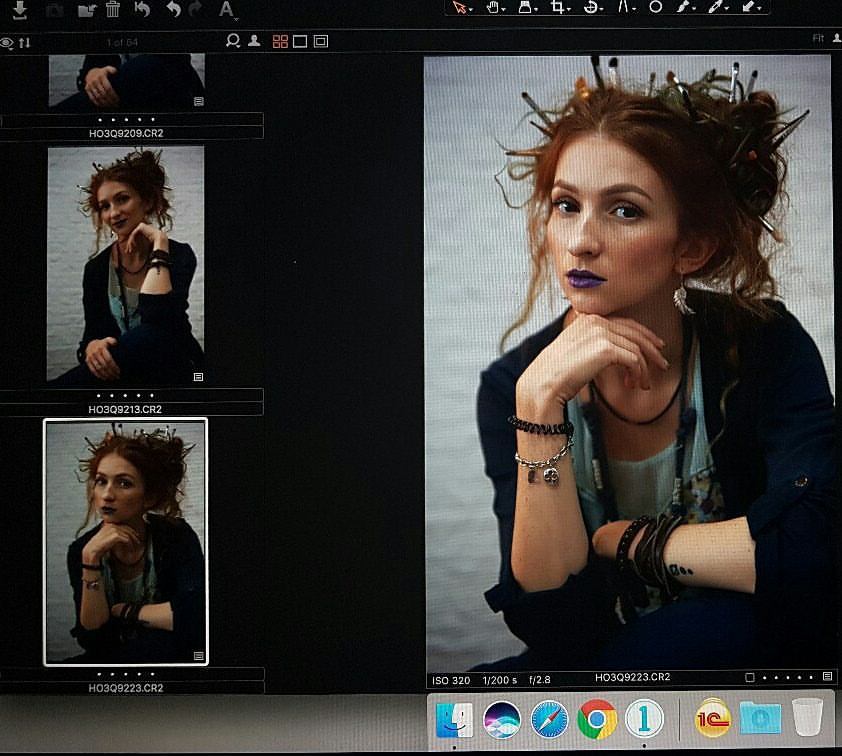The height and width of the screenshot is (756, 842).
Task: Open the adjustments icon on HO3Q9223.CR2 thumbnail
Action: pyautogui.click(x=199, y=656)
